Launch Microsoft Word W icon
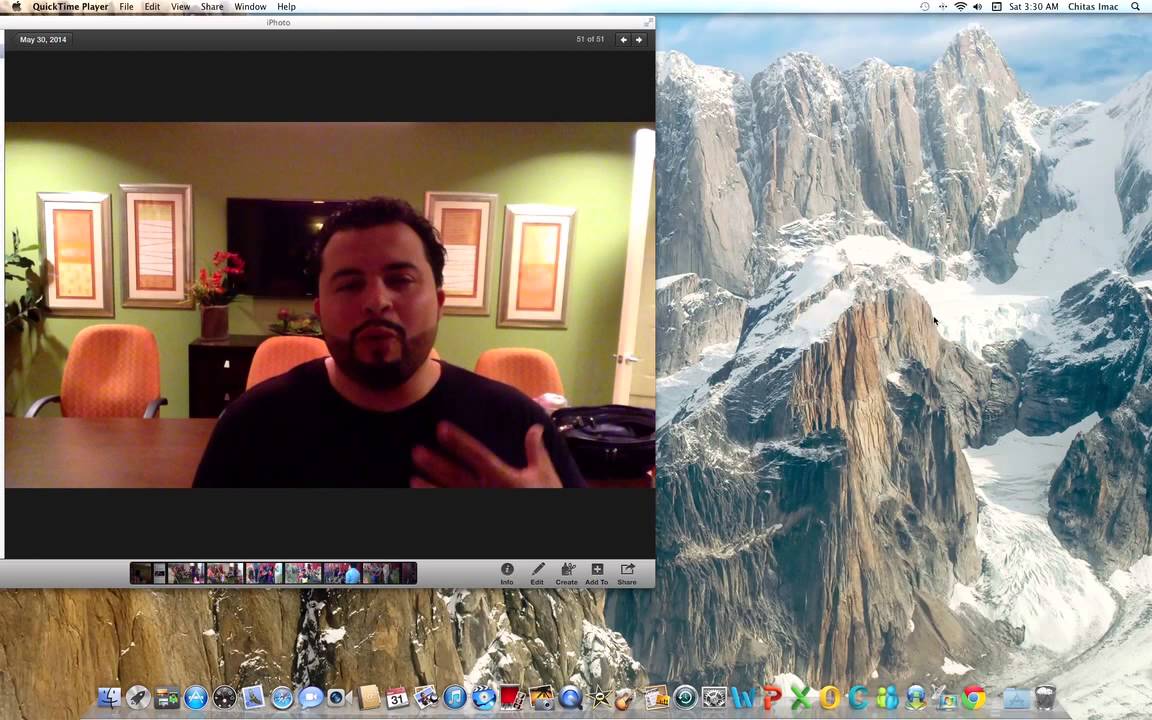Screen dimensions: 1152x720 [x=743, y=696]
